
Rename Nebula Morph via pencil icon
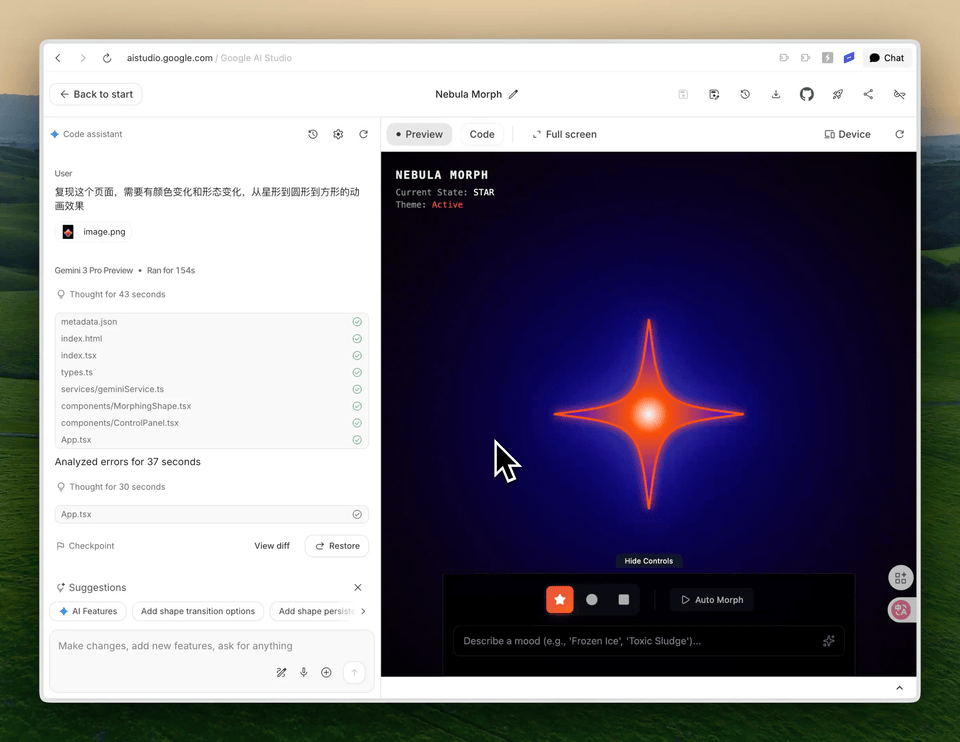(x=513, y=94)
